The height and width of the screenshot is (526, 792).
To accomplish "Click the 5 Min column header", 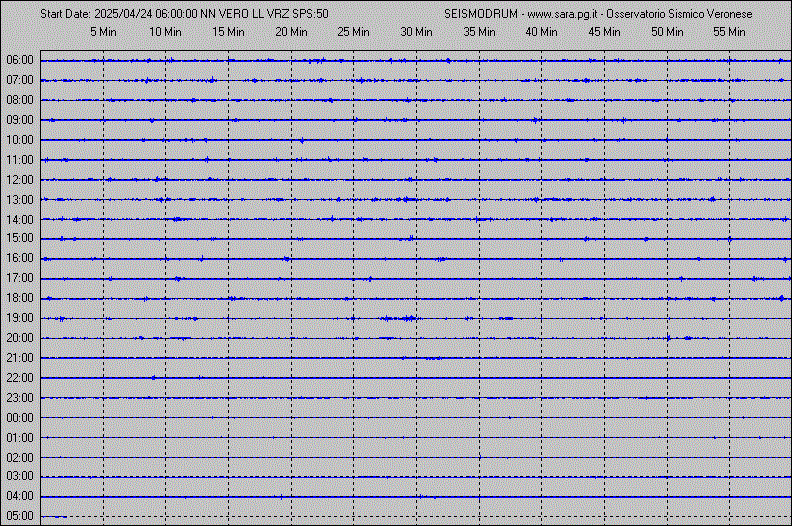I will point(104,32).
